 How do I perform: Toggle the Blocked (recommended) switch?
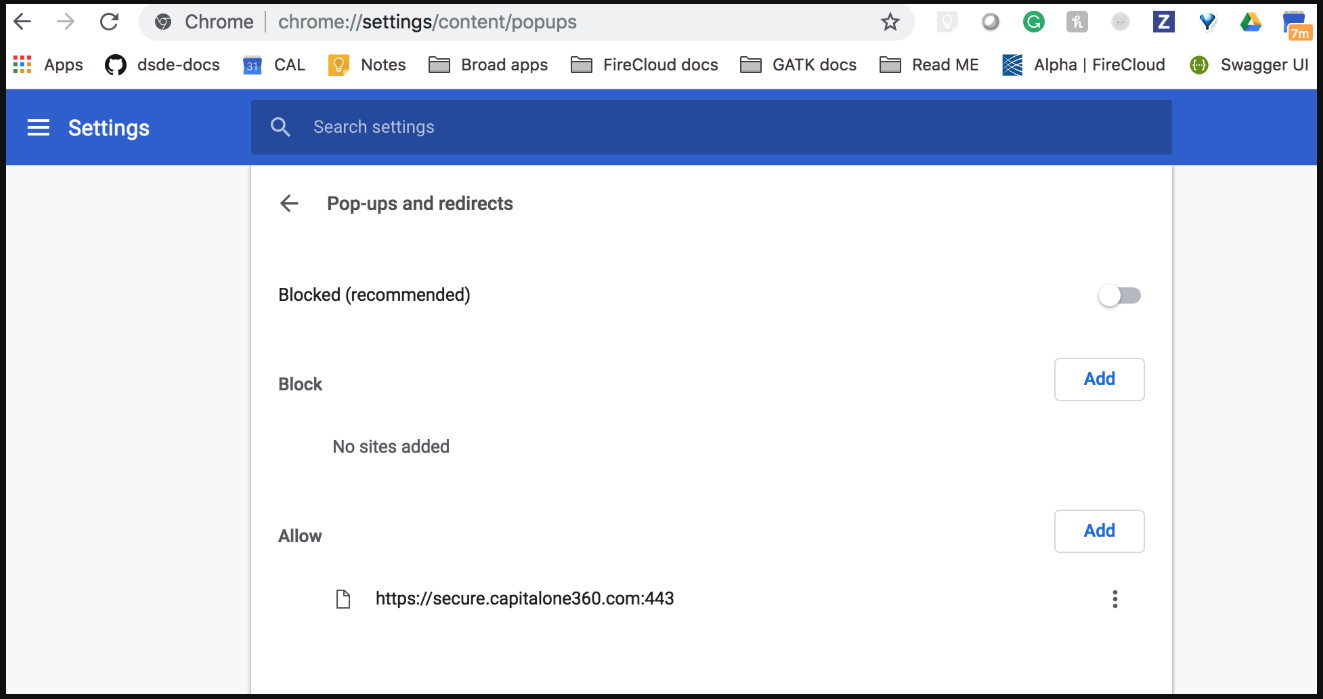(1119, 295)
